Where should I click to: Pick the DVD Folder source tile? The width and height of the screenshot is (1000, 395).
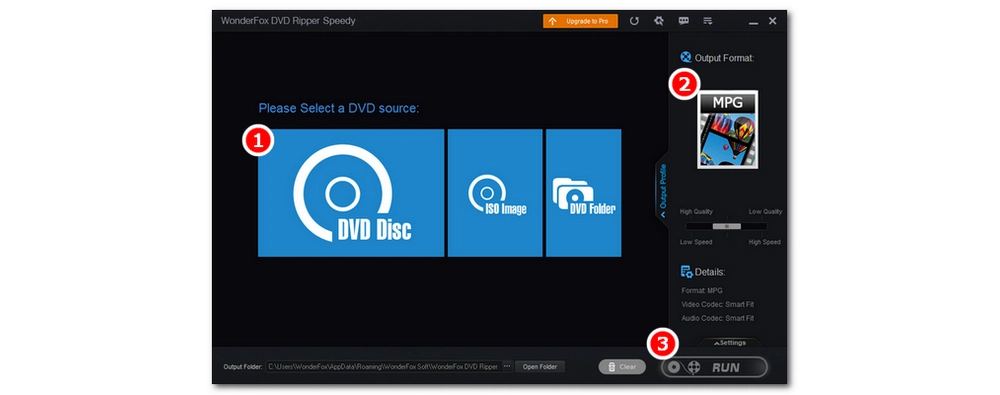pyautogui.click(x=584, y=193)
